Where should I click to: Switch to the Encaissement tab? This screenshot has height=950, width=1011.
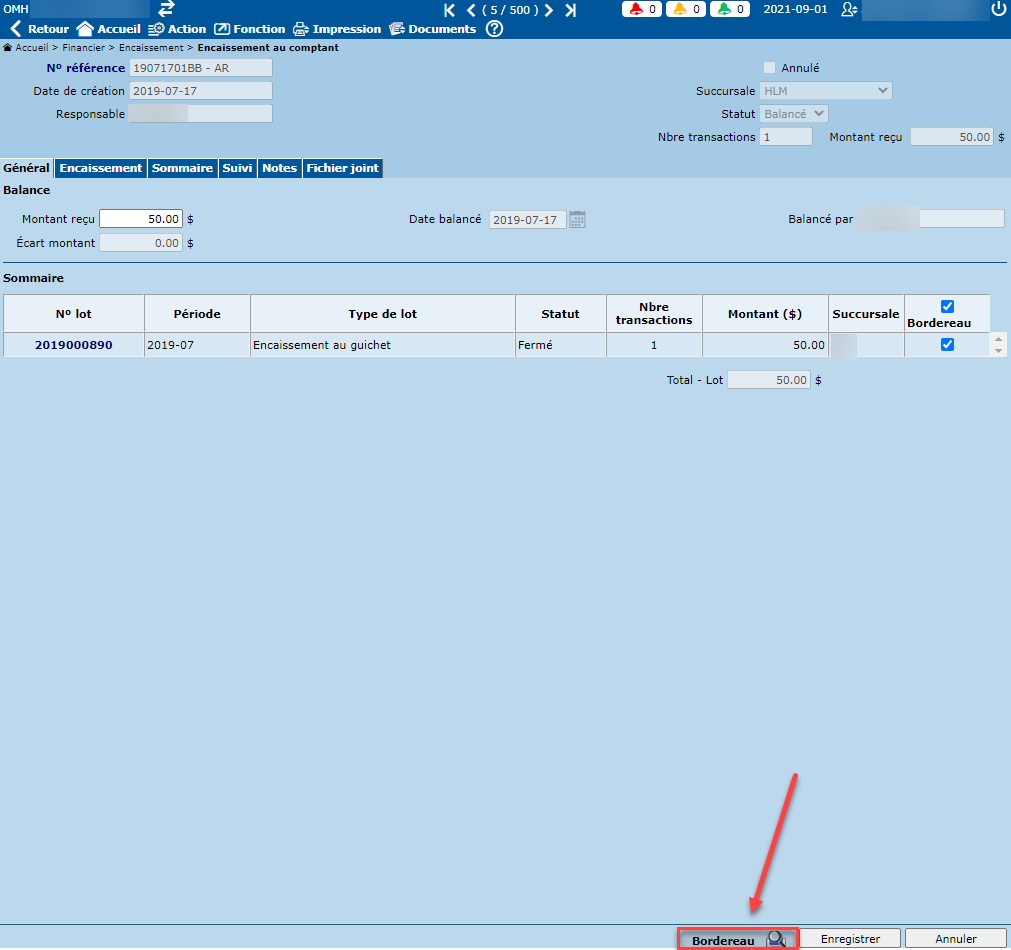[x=101, y=168]
